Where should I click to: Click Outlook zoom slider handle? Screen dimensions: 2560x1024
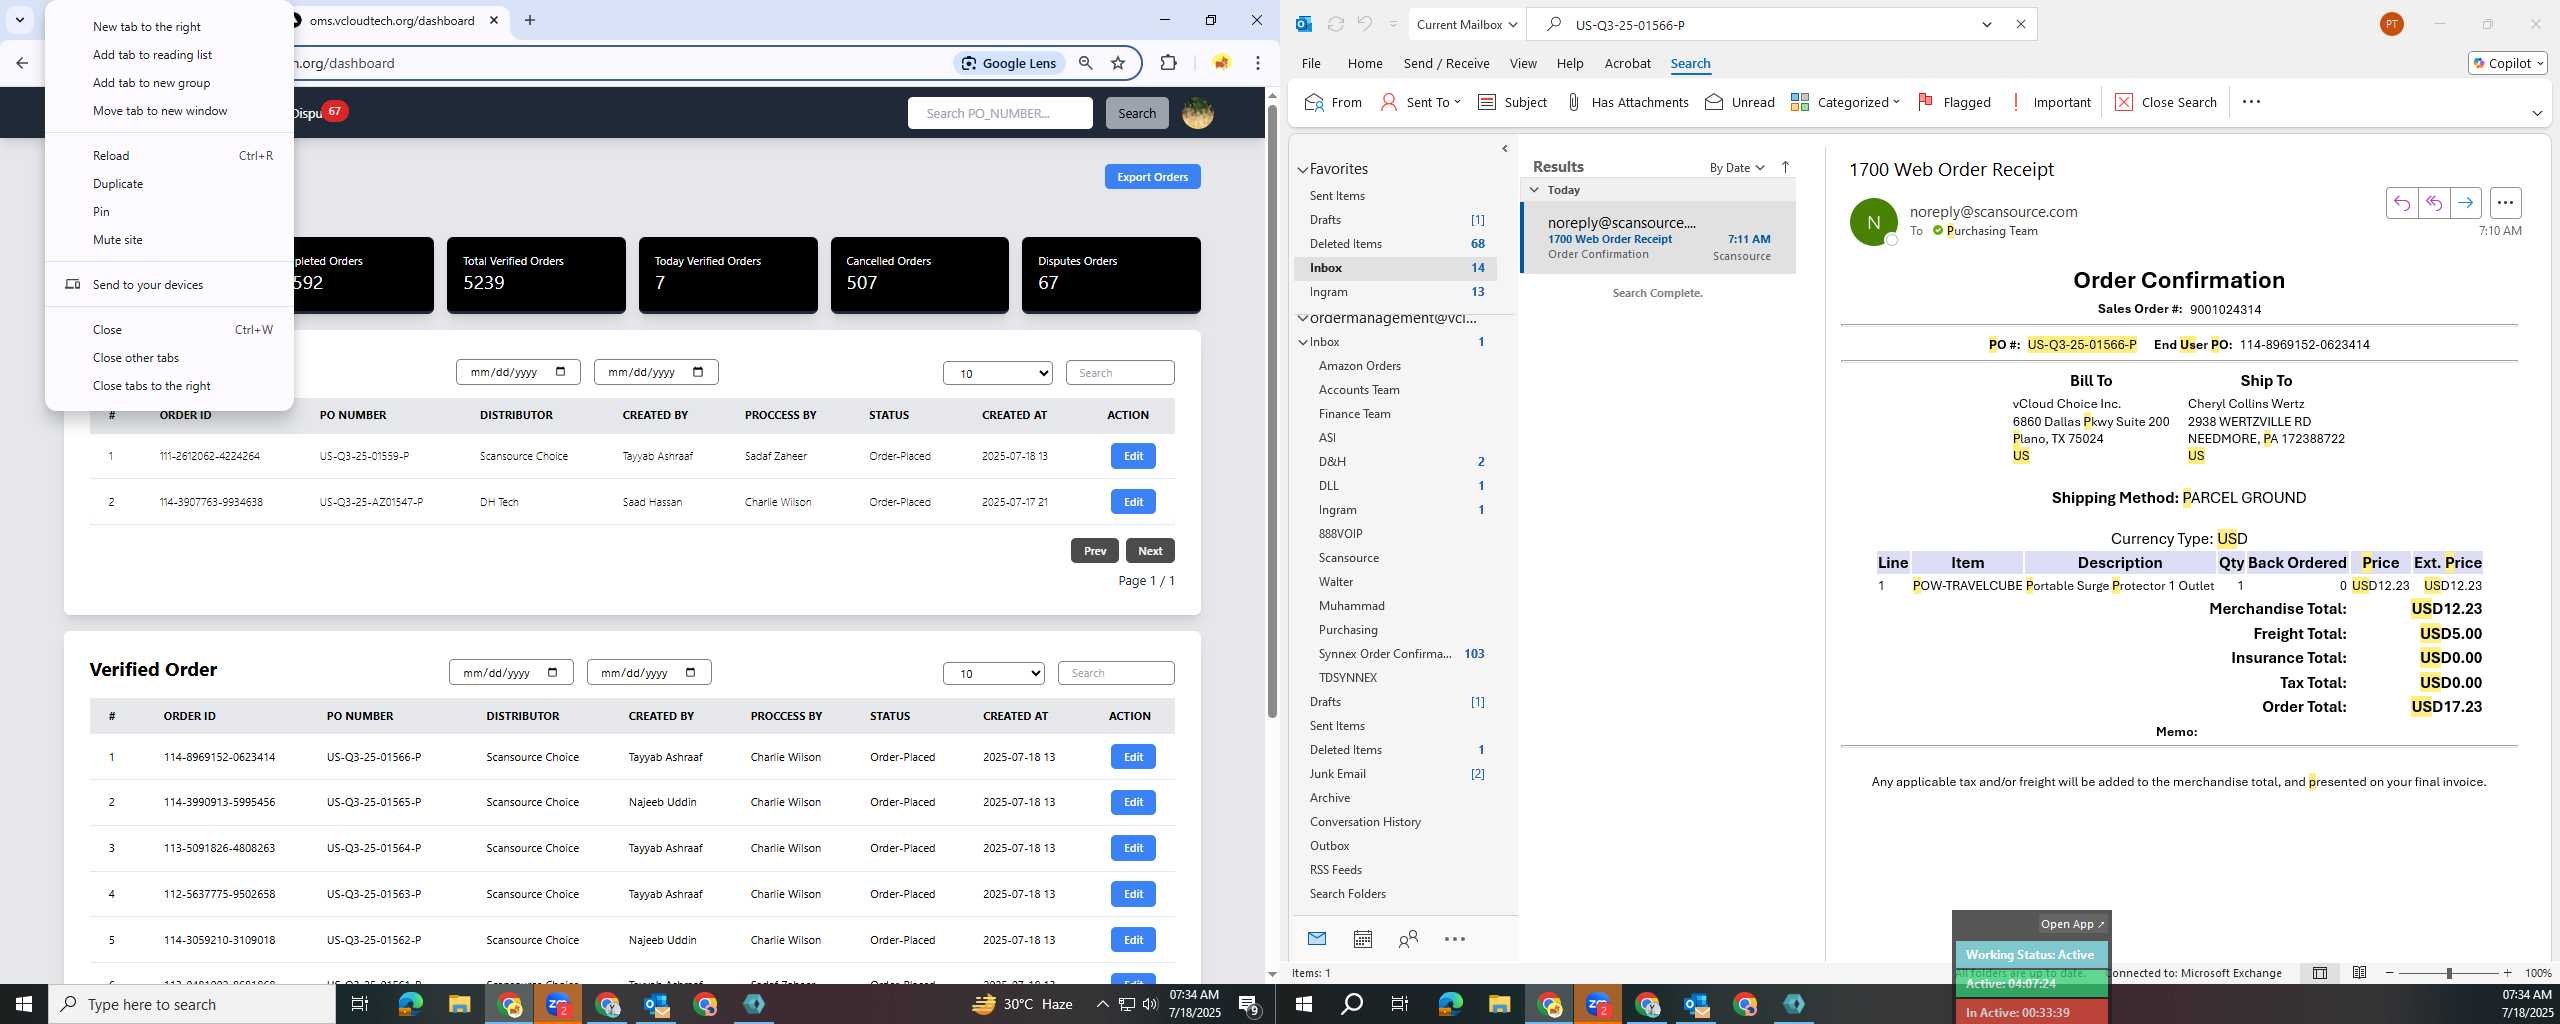point(2449,973)
